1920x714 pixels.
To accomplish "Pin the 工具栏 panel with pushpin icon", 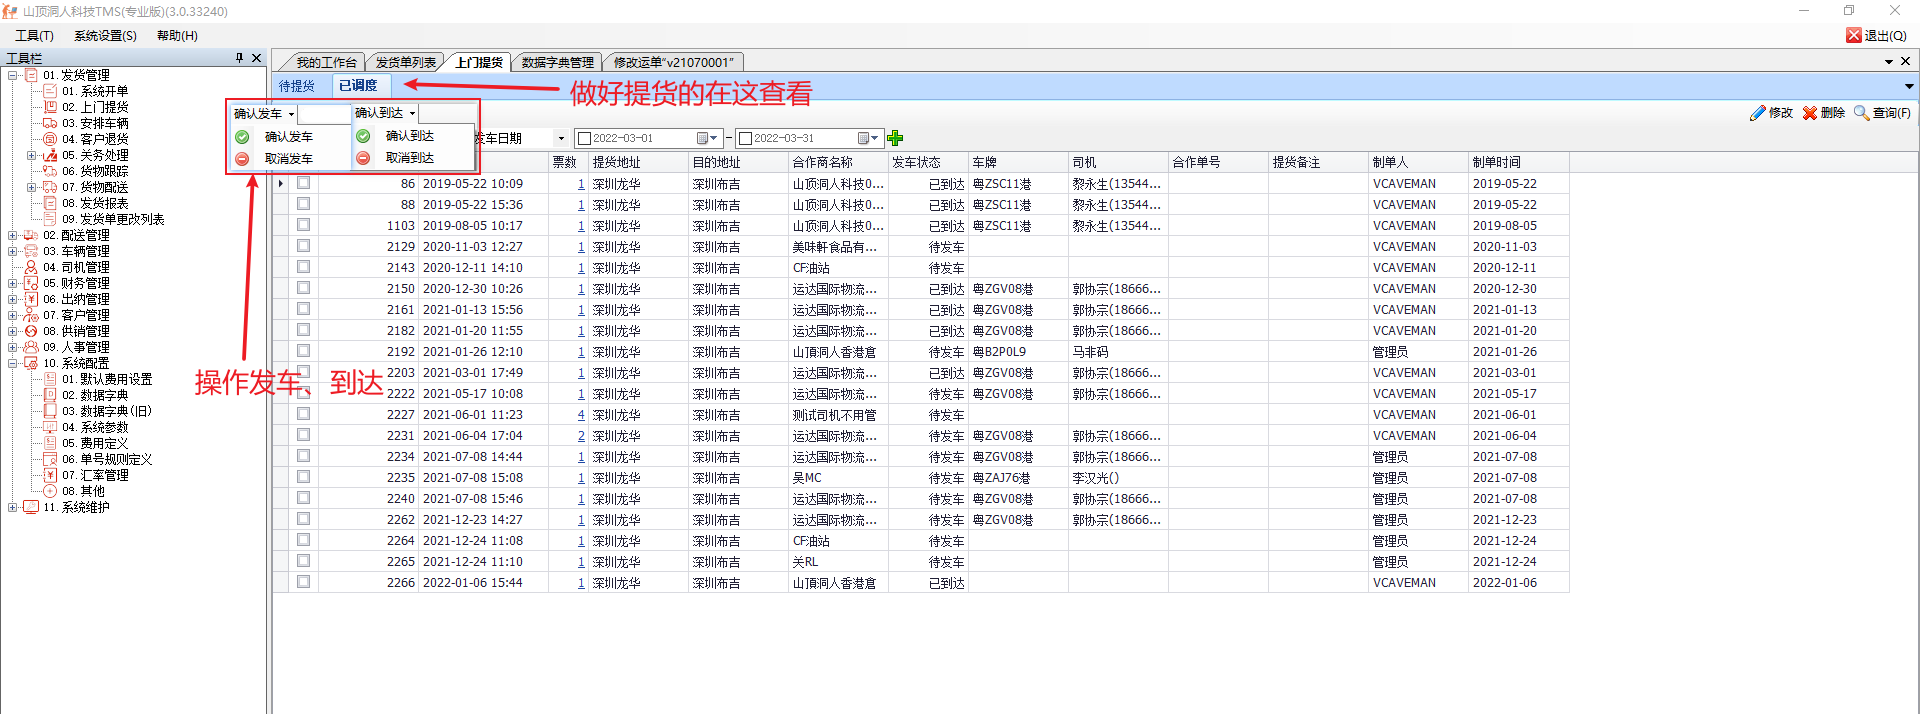I will tap(239, 58).
